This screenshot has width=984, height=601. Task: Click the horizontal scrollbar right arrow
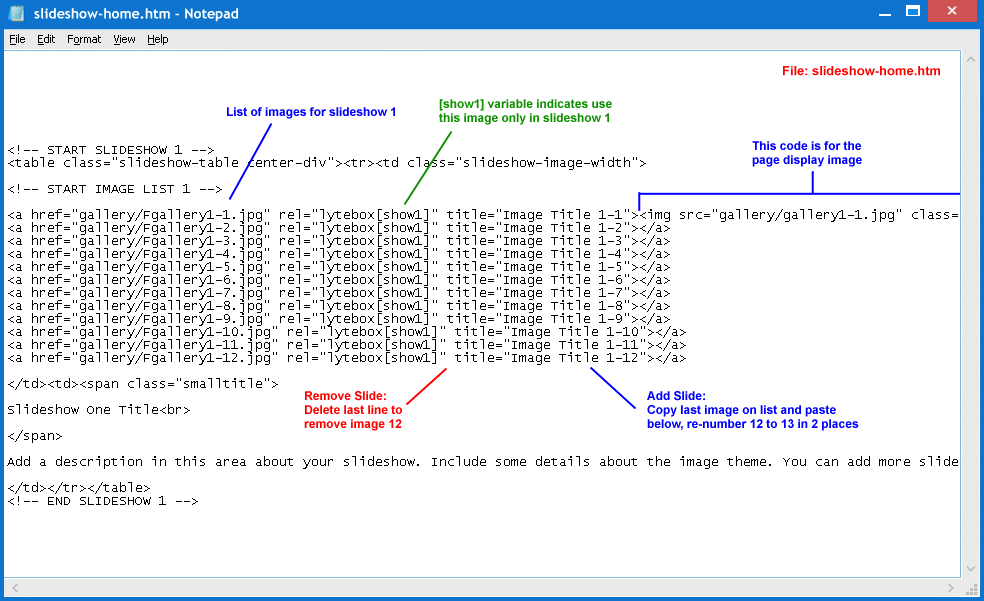click(950, 589)
